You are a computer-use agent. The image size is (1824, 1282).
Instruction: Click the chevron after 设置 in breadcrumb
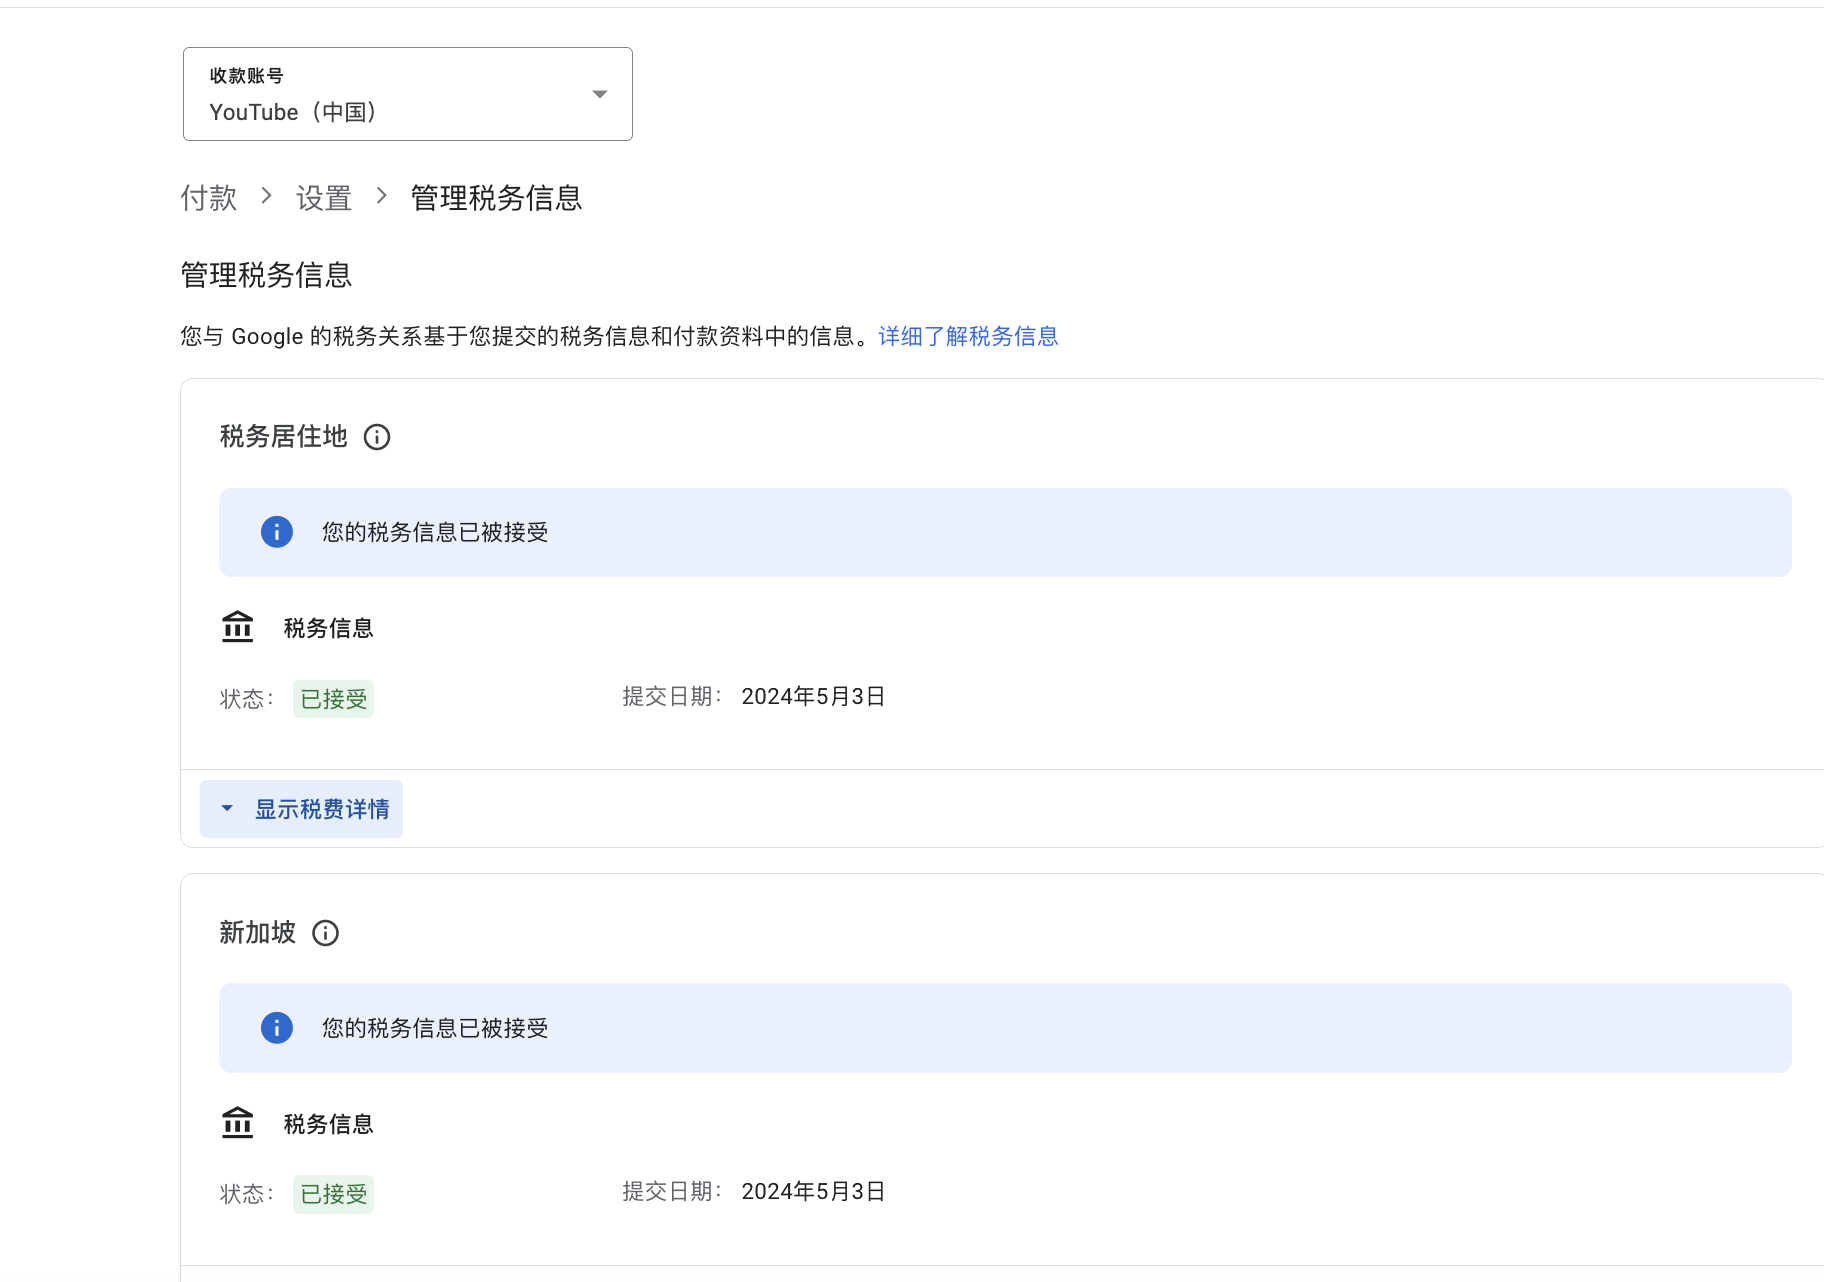381,196
